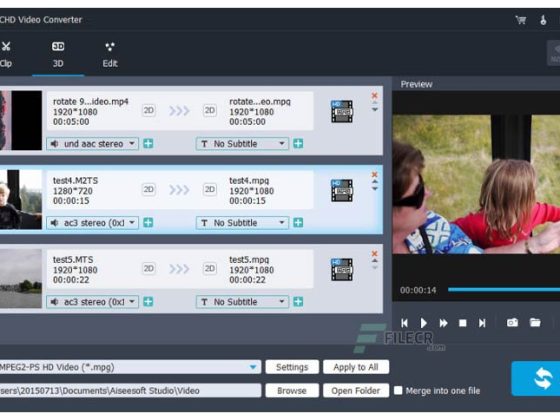Open output format icon for rotate...eo.mpg
The width and height of the screenshot is (560, 420).
click(x=342, y=111)
